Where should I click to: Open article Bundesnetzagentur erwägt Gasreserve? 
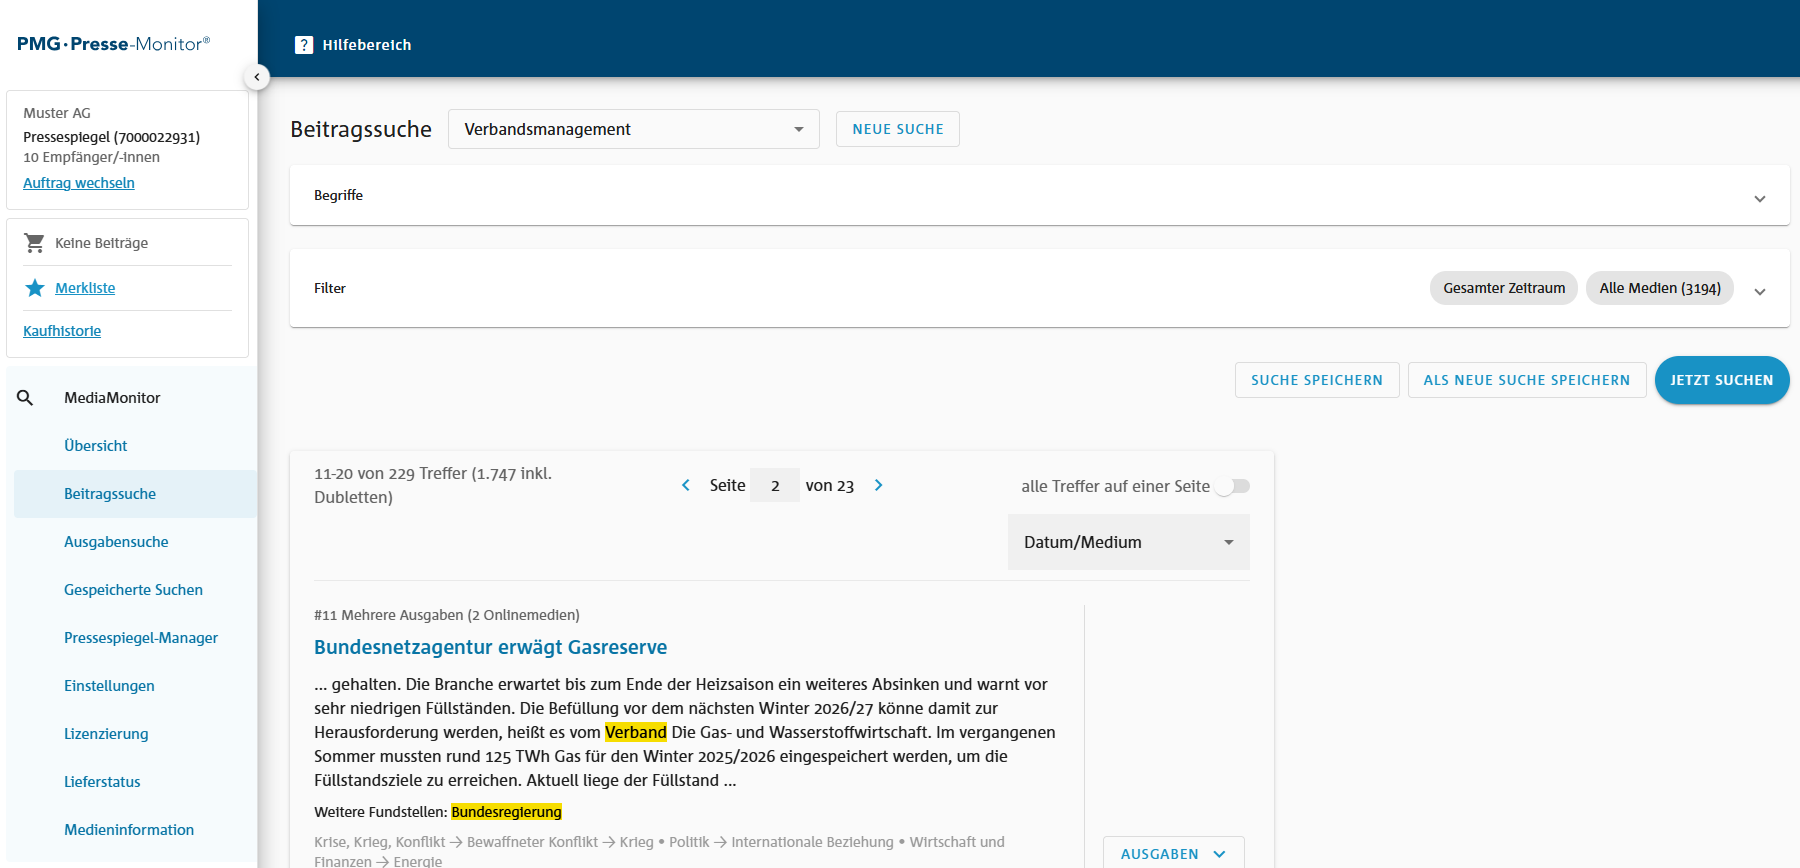(490, 647)
